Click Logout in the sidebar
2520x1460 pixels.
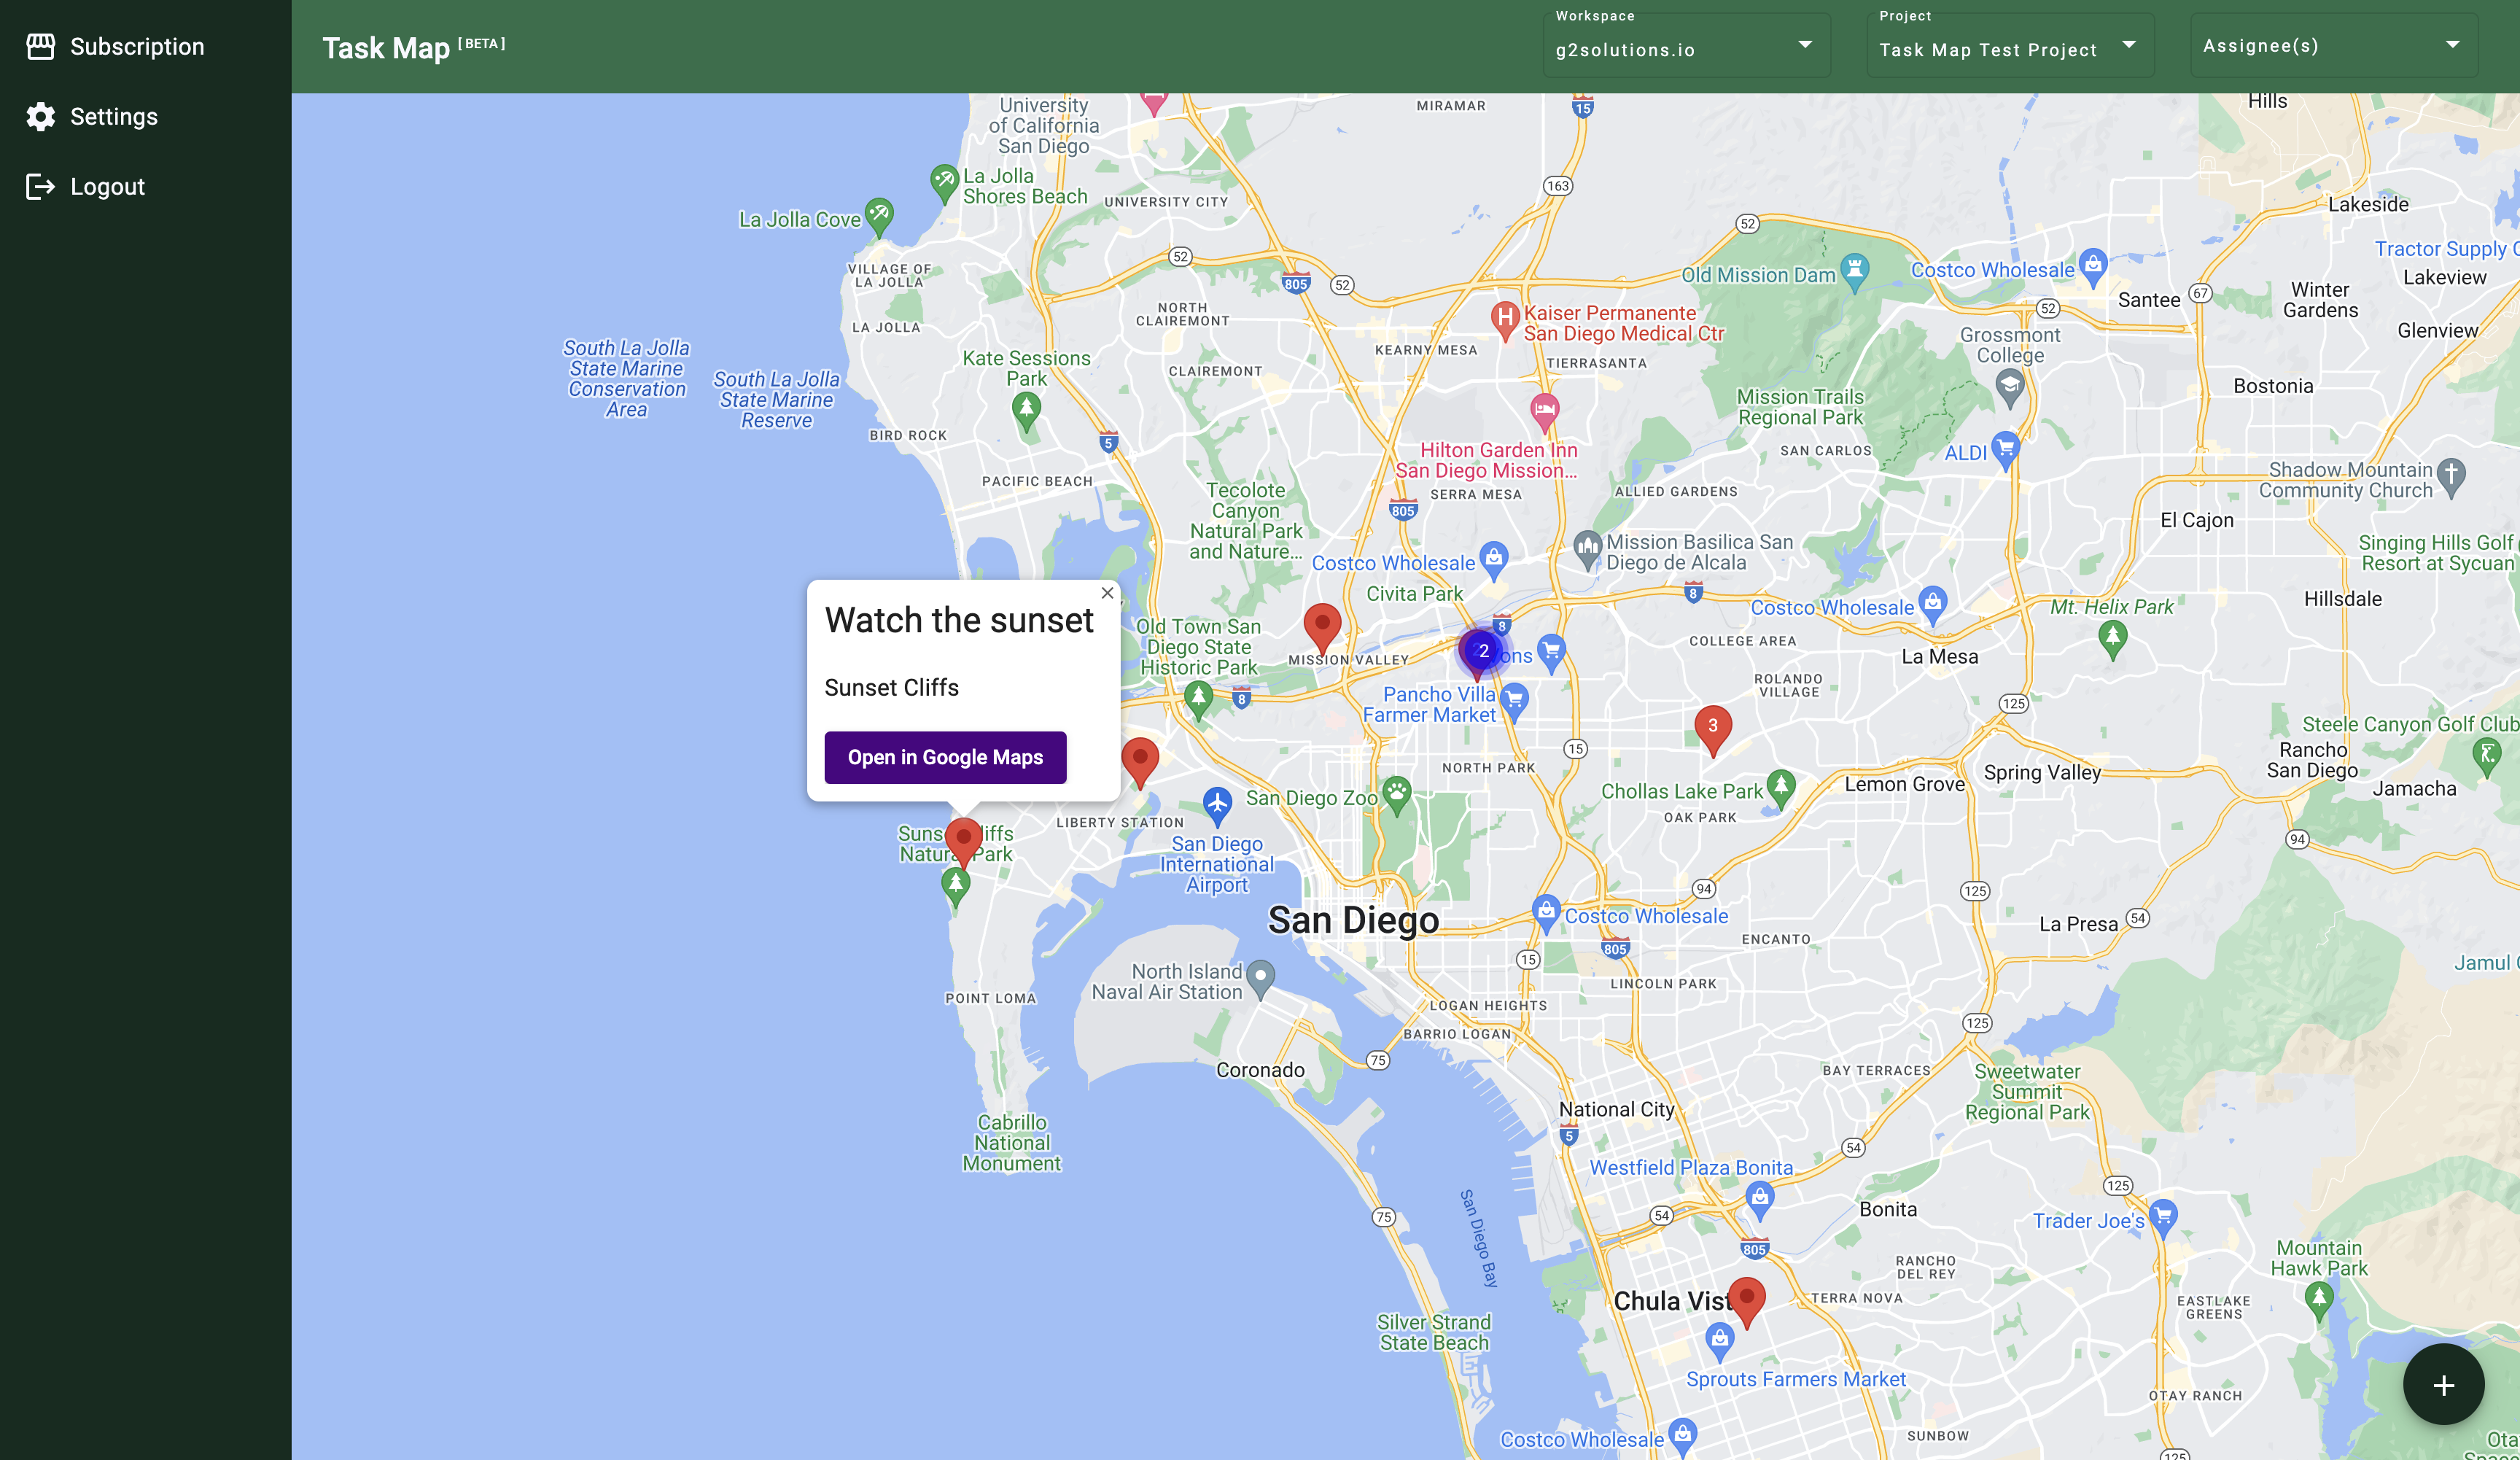point(106,186)
